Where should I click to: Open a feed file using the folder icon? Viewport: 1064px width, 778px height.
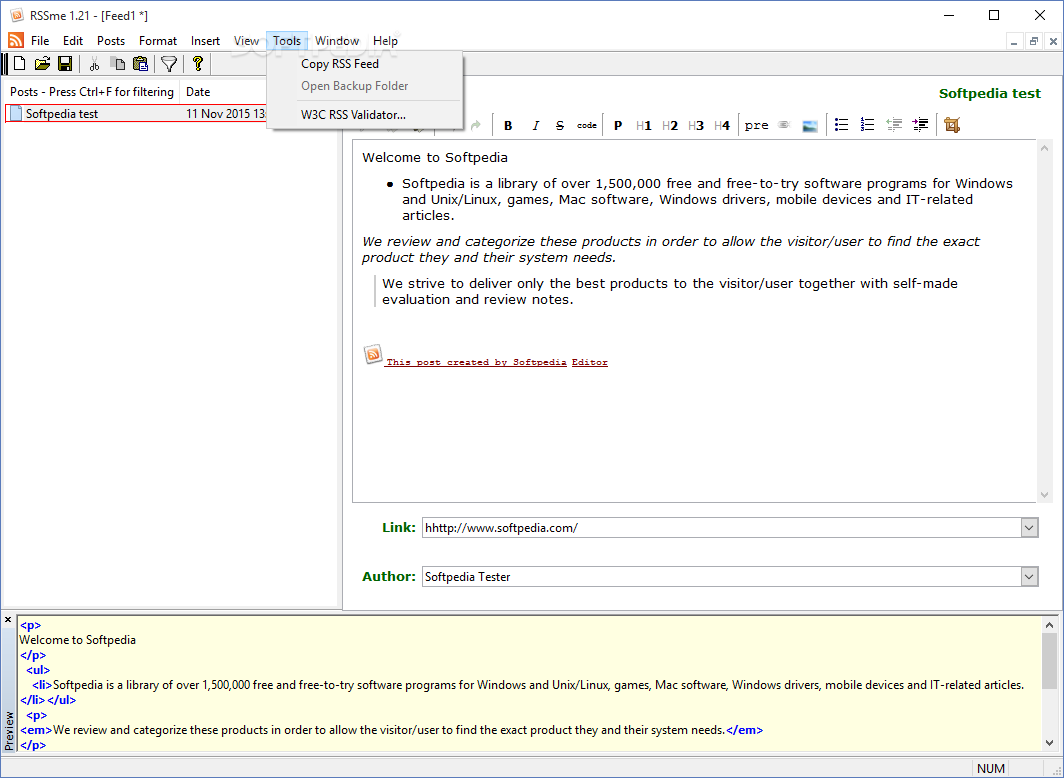[43, 64]
